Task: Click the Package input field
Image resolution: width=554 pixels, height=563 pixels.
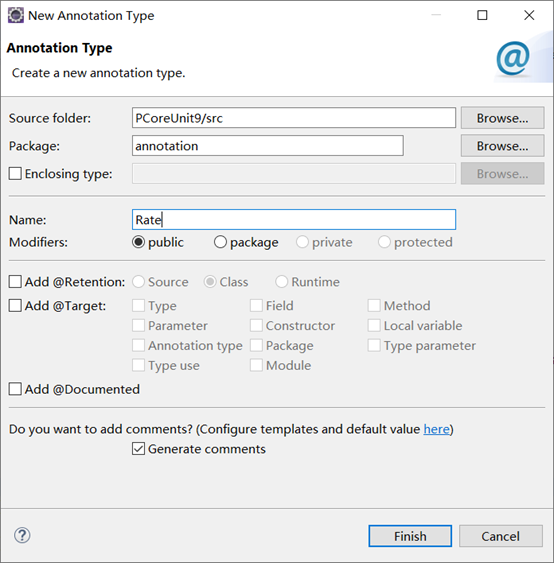Action: point(267,146)
